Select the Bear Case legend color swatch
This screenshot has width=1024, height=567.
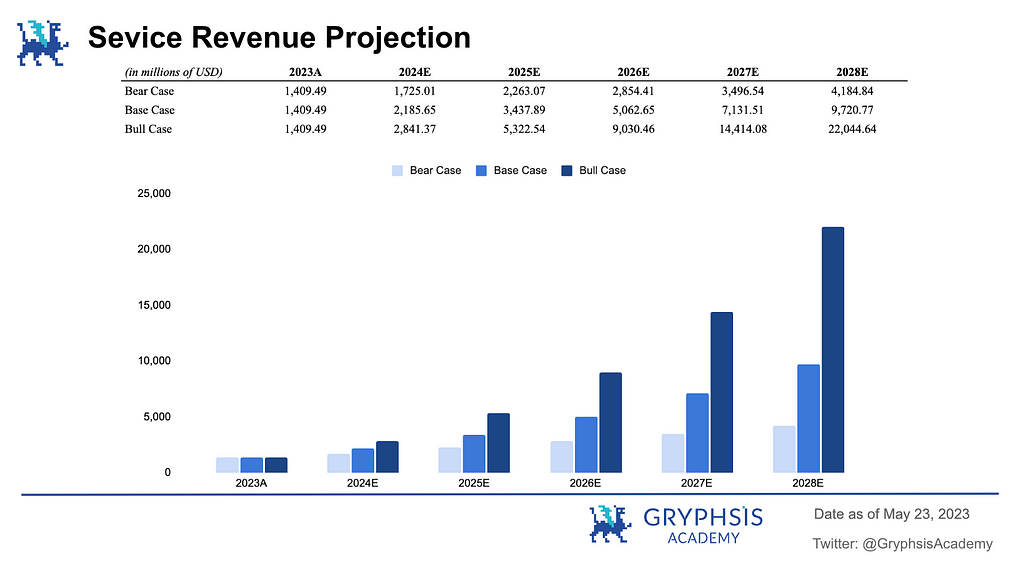(x=398, y=170)
